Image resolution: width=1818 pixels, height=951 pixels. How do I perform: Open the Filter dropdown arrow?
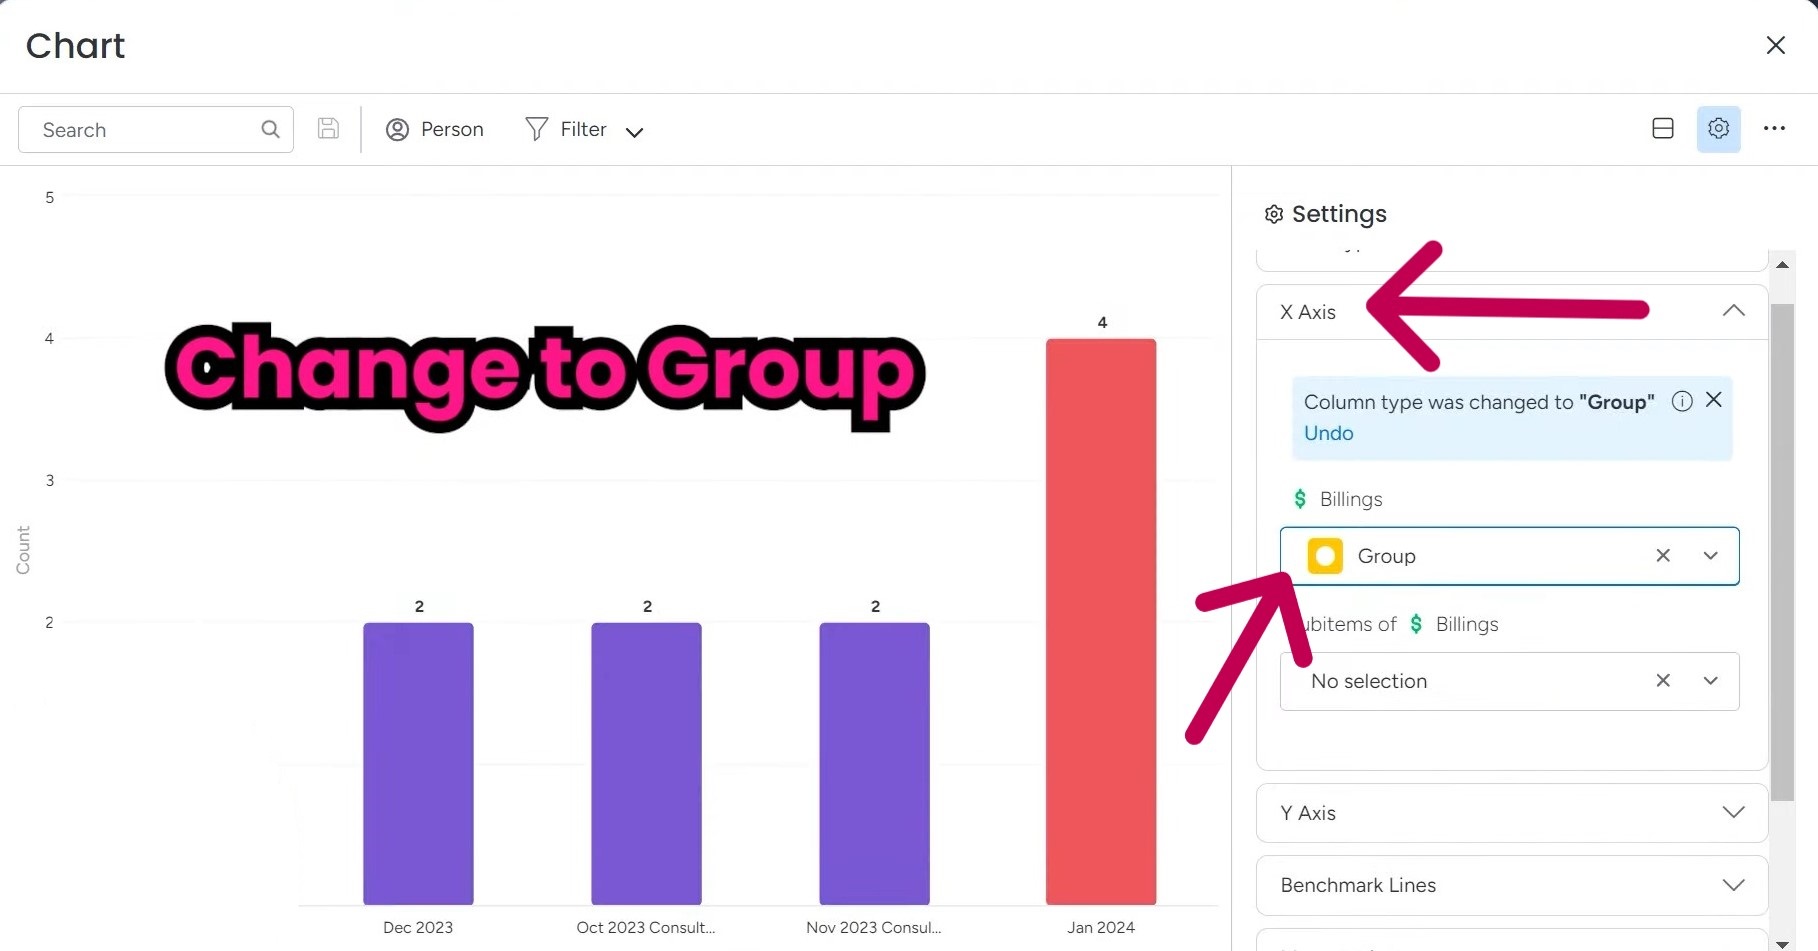(x=634, y=131)
